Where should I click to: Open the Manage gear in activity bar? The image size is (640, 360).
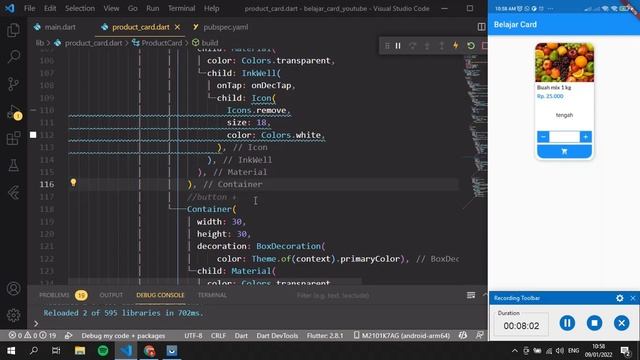pyautogui.click(x=13, y=315)
